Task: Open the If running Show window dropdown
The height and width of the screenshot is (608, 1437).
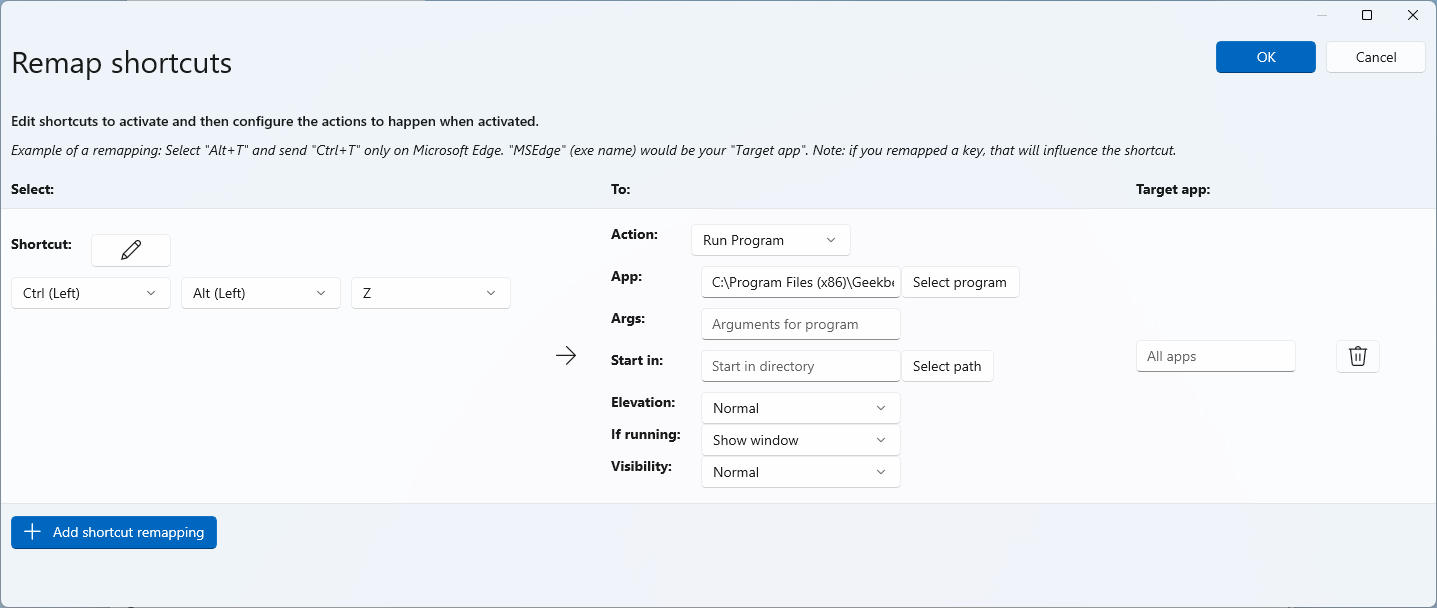Action: tap(800, 440)
